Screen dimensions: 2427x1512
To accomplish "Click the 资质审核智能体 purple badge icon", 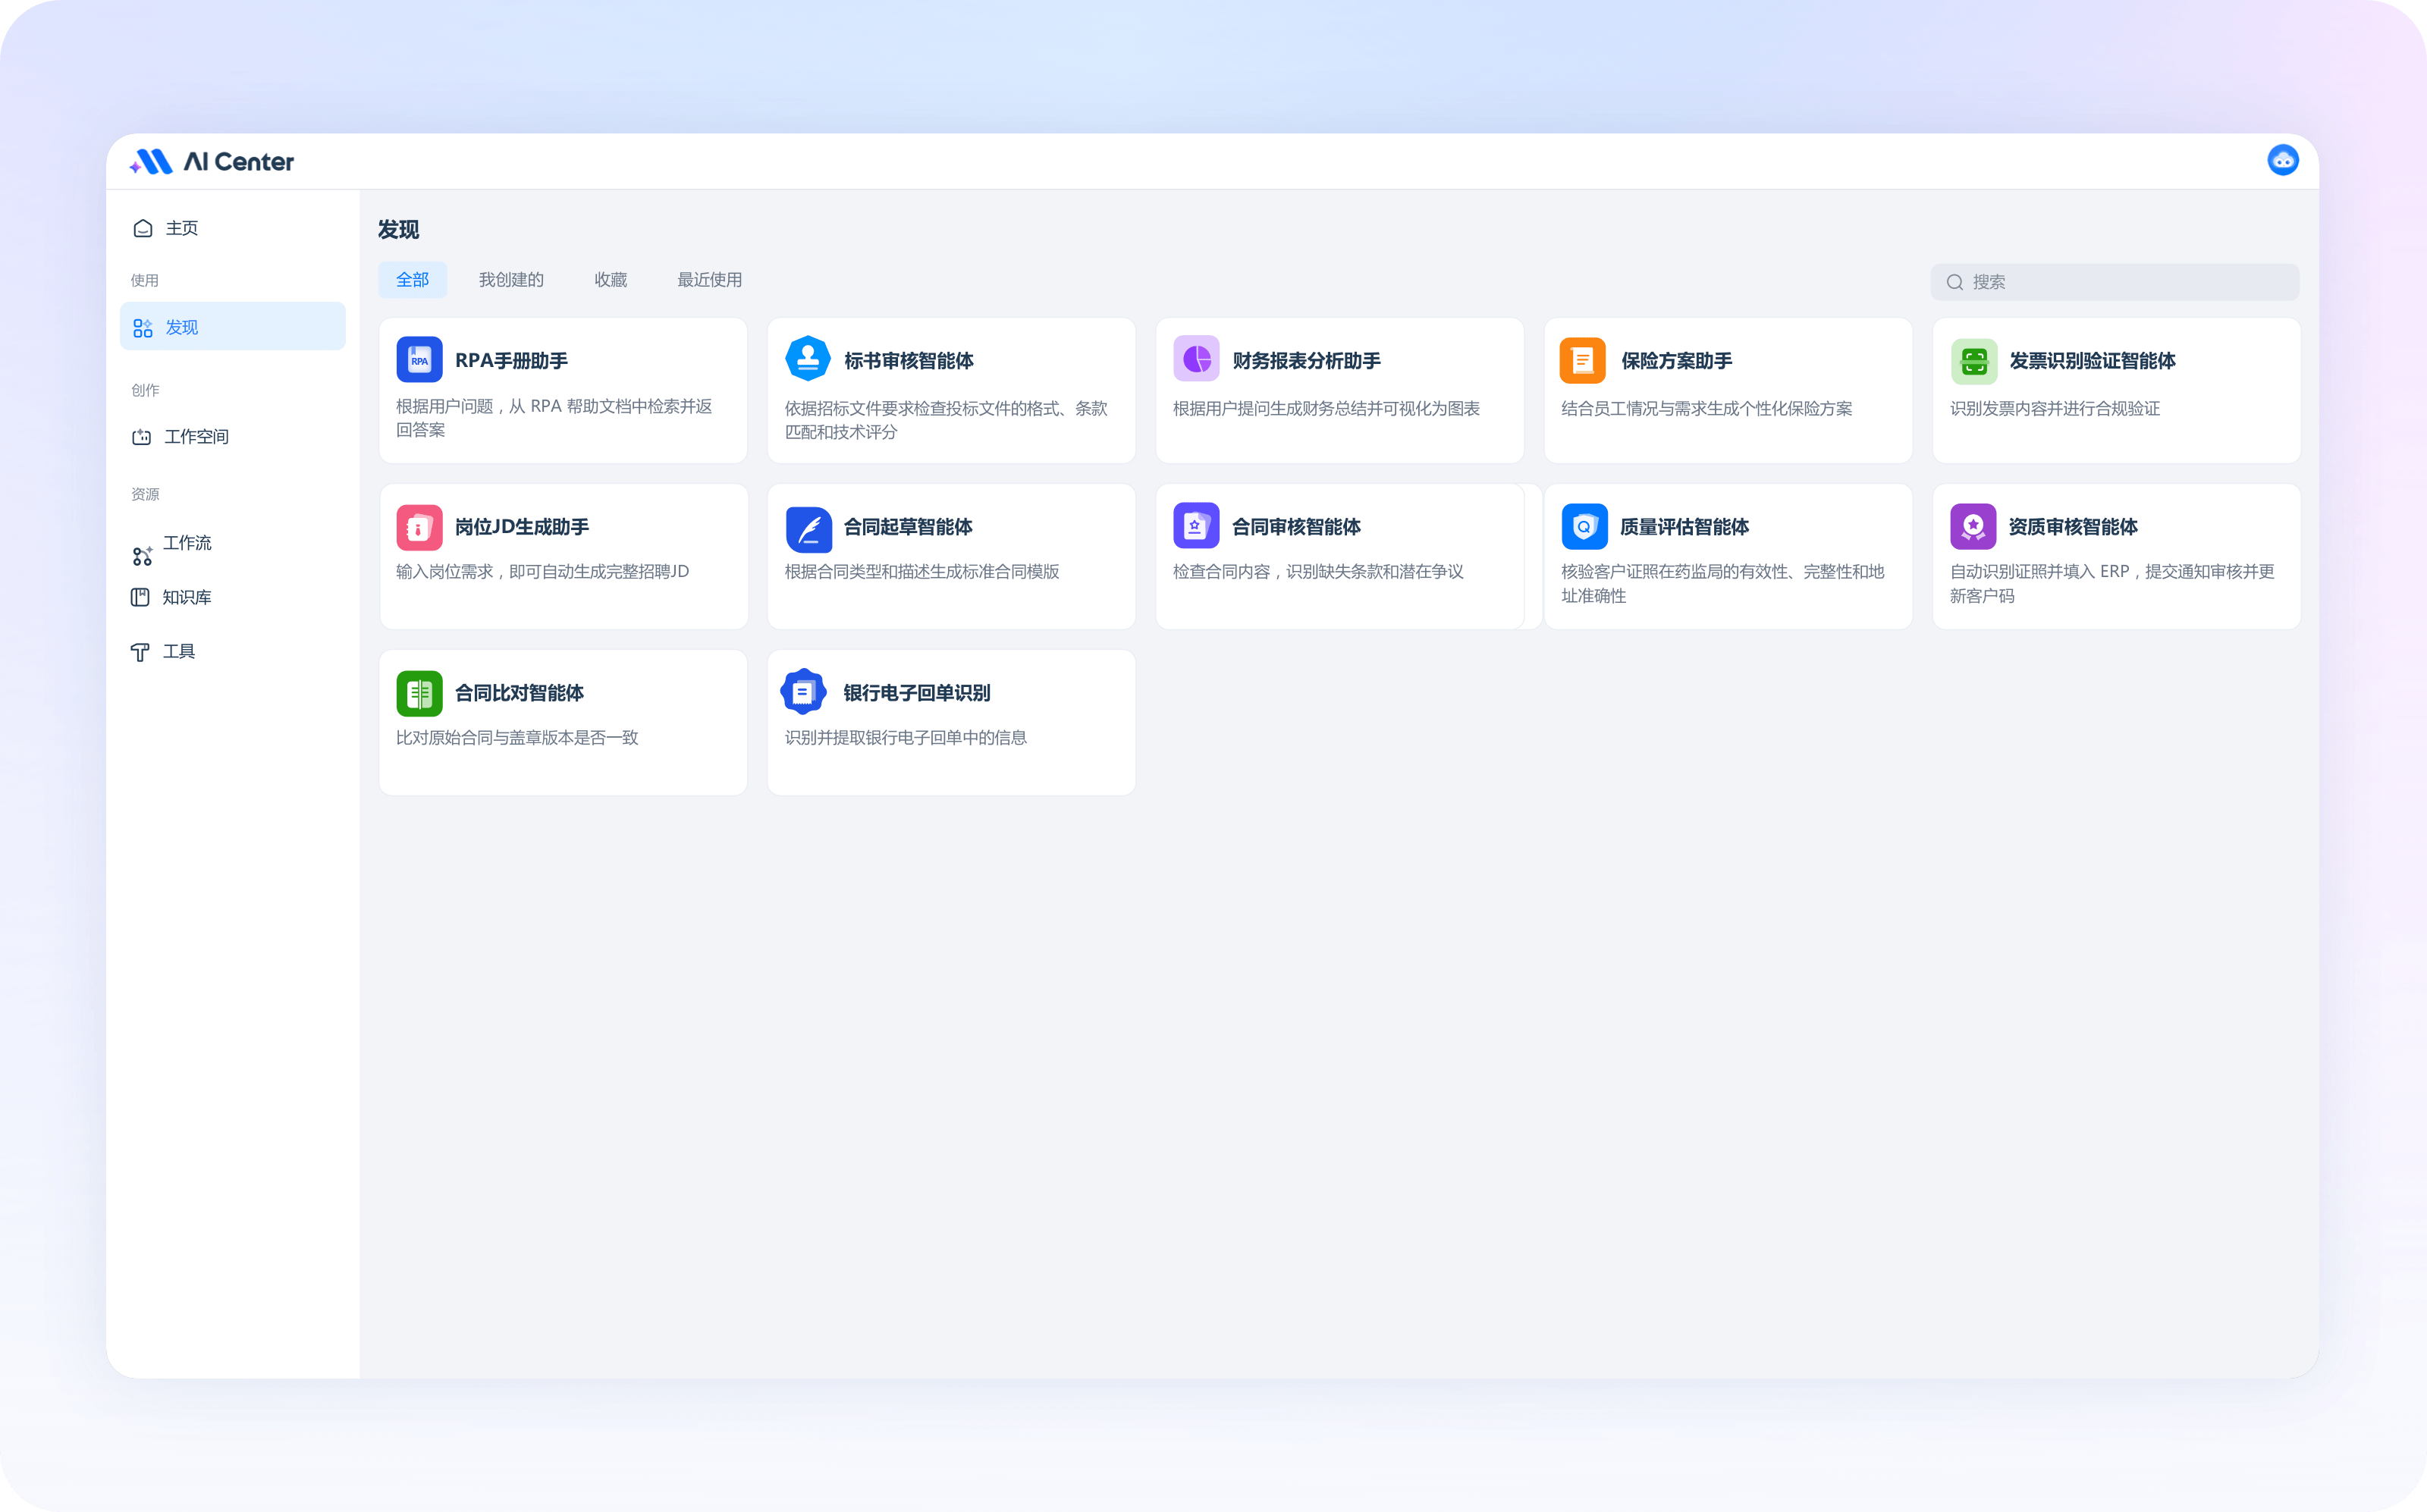I will point(1972,526).
